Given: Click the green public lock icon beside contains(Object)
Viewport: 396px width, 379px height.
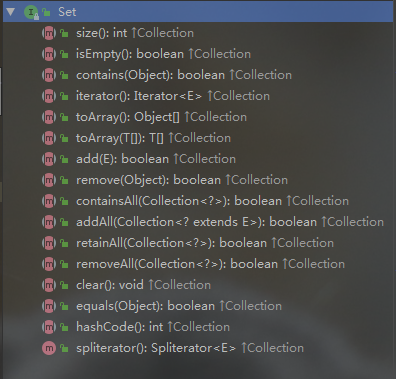Looking at the screenshot, I should pos(64,75).
